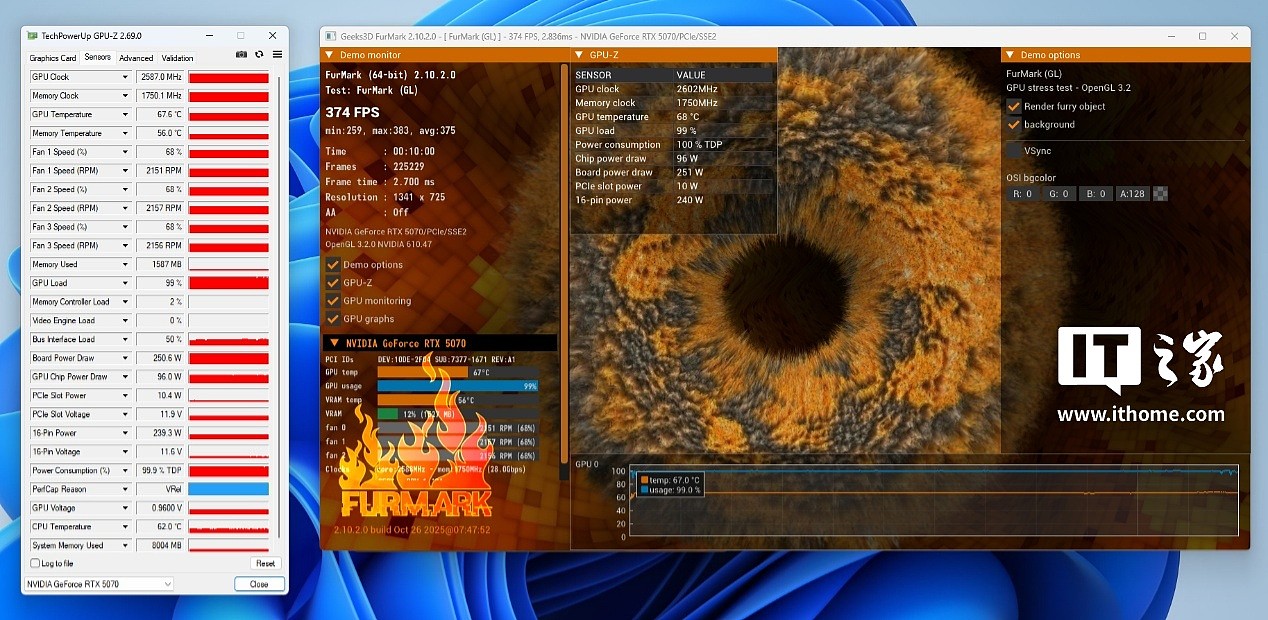This screenshot has width=1268, height=620.
Task: Click the 16-pin power row in FurMark table
Action: [x=673, y=200]
